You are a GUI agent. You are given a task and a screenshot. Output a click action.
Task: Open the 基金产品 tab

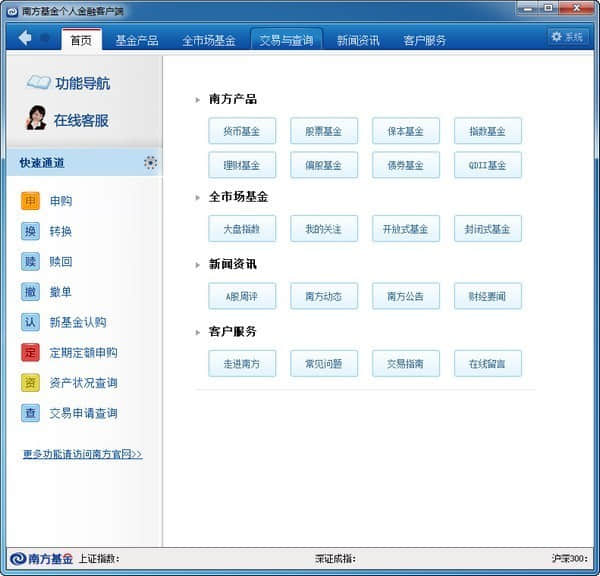(x=137, y=40)
